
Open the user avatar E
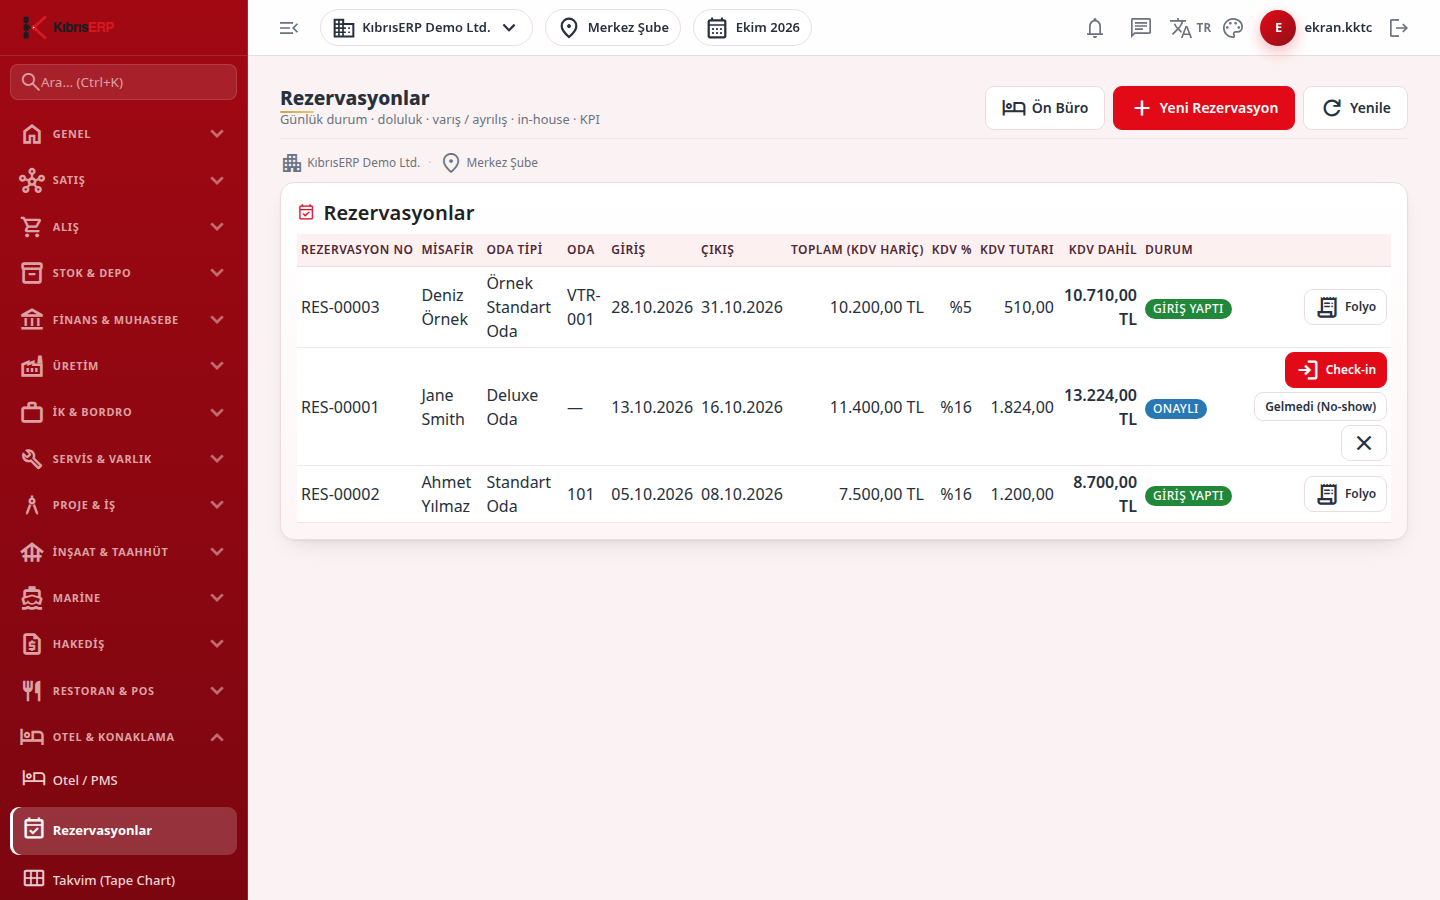[x=1278, y=28]
